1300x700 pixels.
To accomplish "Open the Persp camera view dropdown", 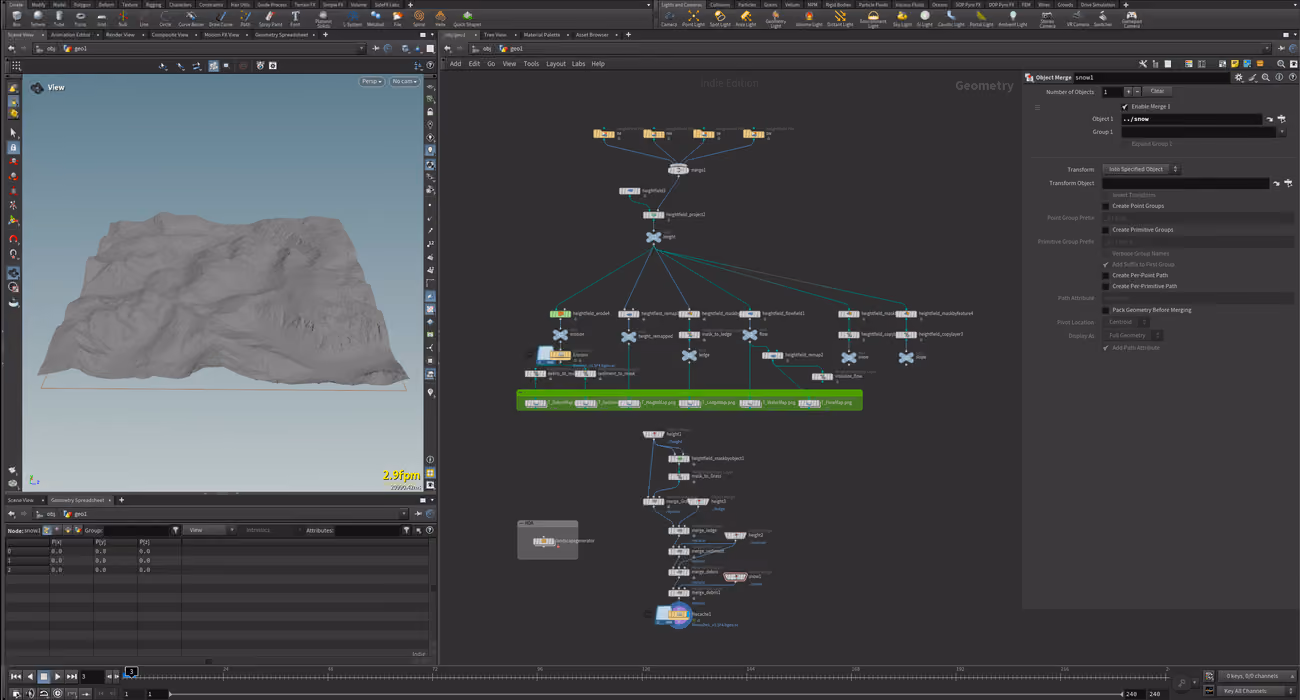I will click(371, 81).
